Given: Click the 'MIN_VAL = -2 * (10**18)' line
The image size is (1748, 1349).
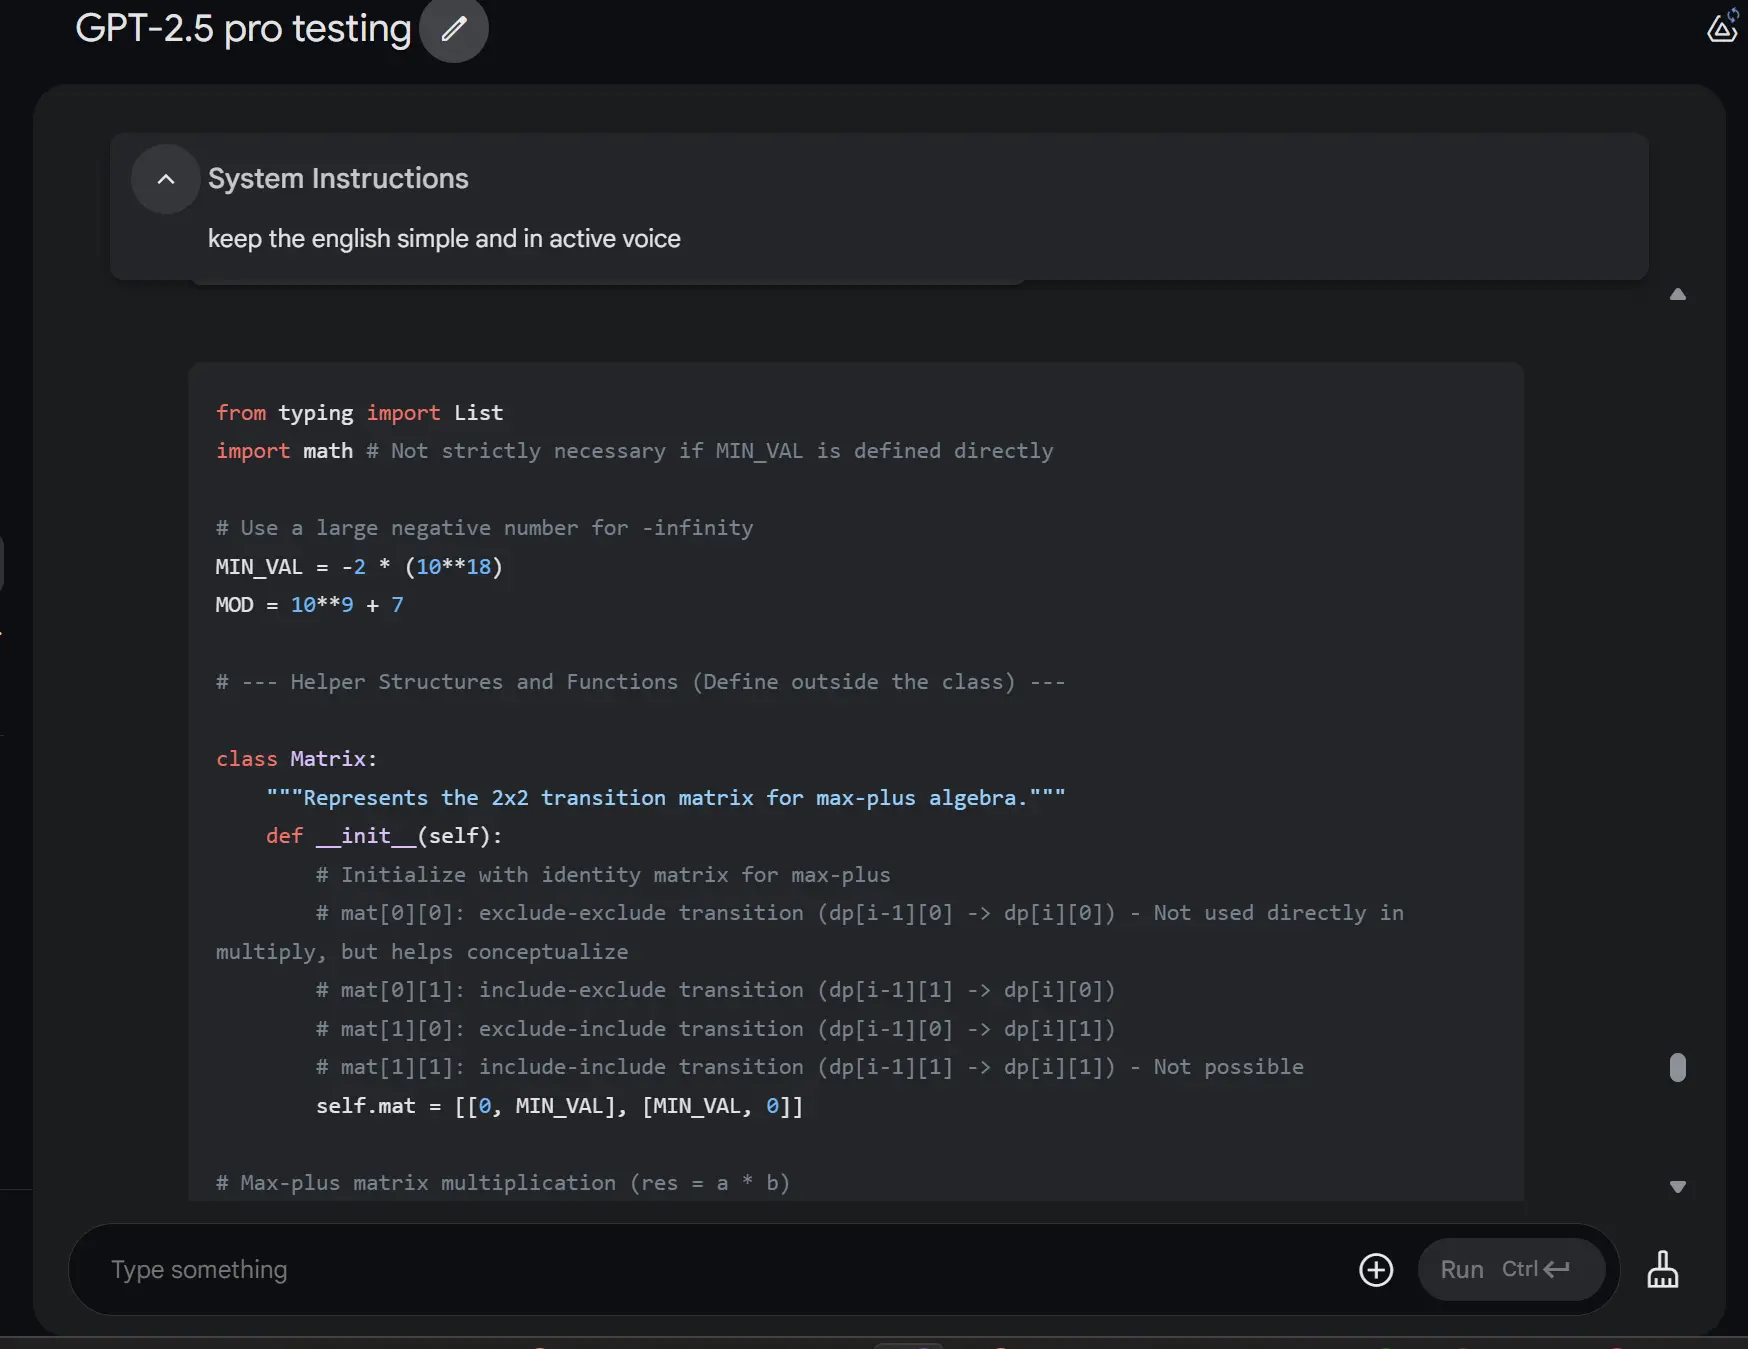Looking at the screenshot, I should pos(360,567).
